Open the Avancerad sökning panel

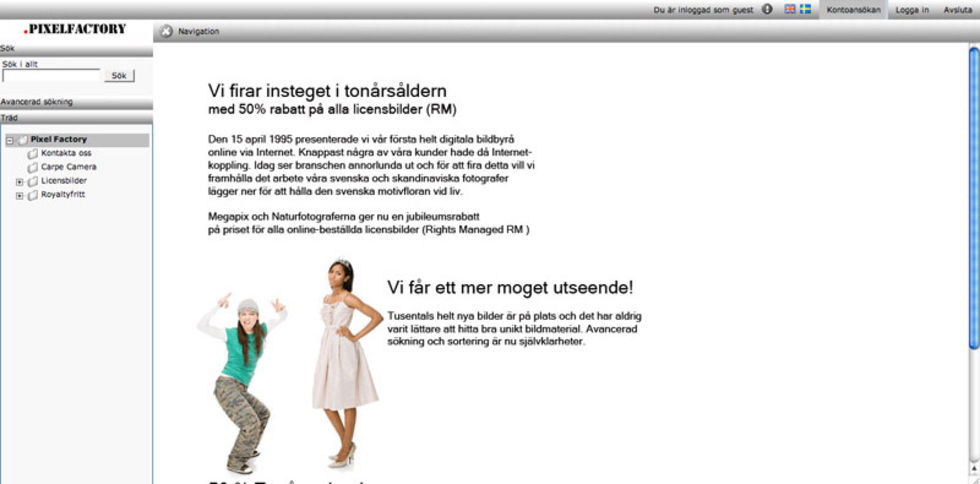coord(76,102)
